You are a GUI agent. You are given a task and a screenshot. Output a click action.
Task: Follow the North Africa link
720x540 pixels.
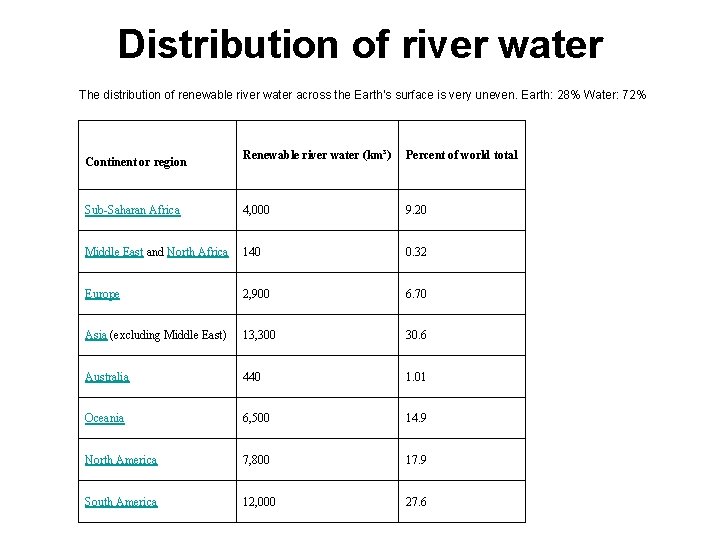[197, 252]
